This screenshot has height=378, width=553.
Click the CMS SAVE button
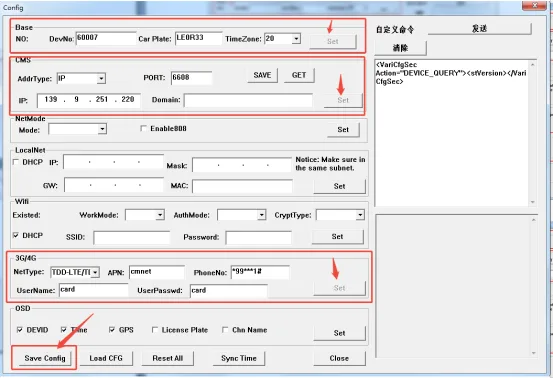262,75
